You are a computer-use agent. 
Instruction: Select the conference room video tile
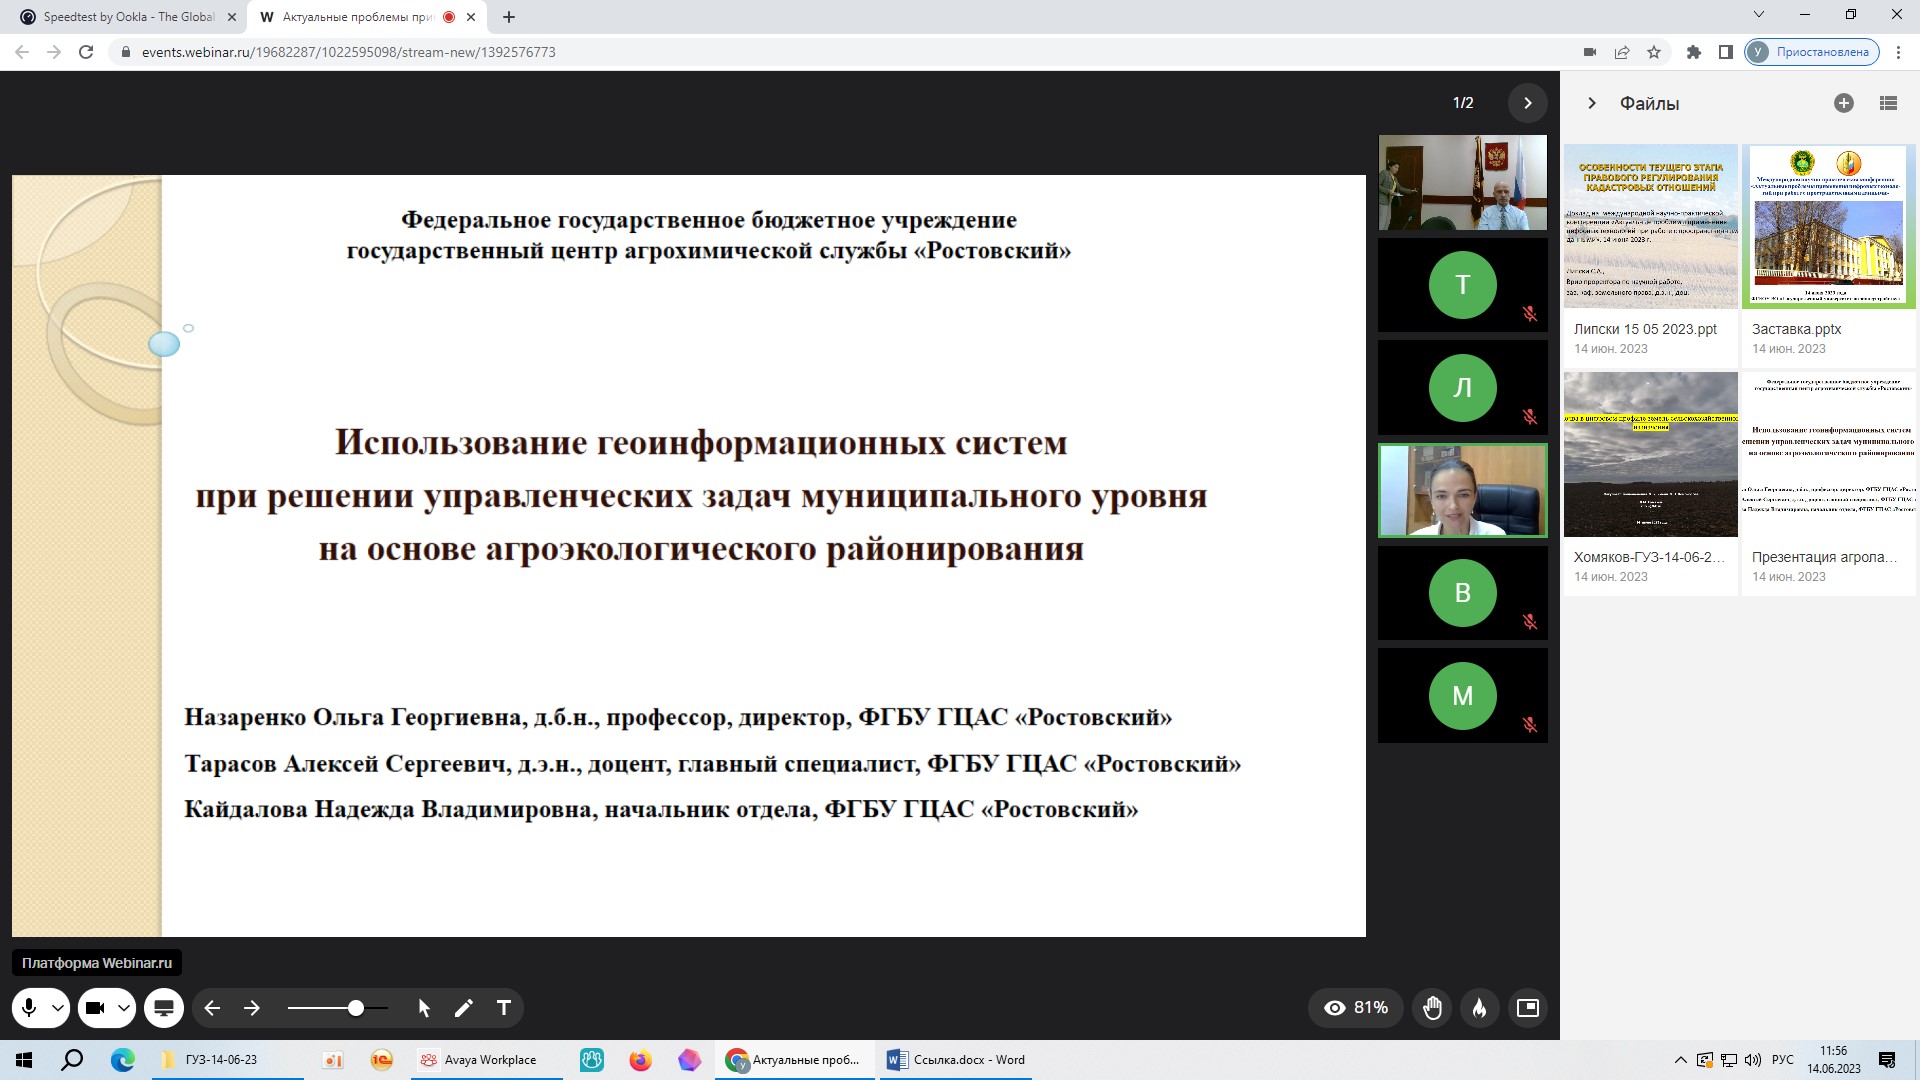(1463, 183)
